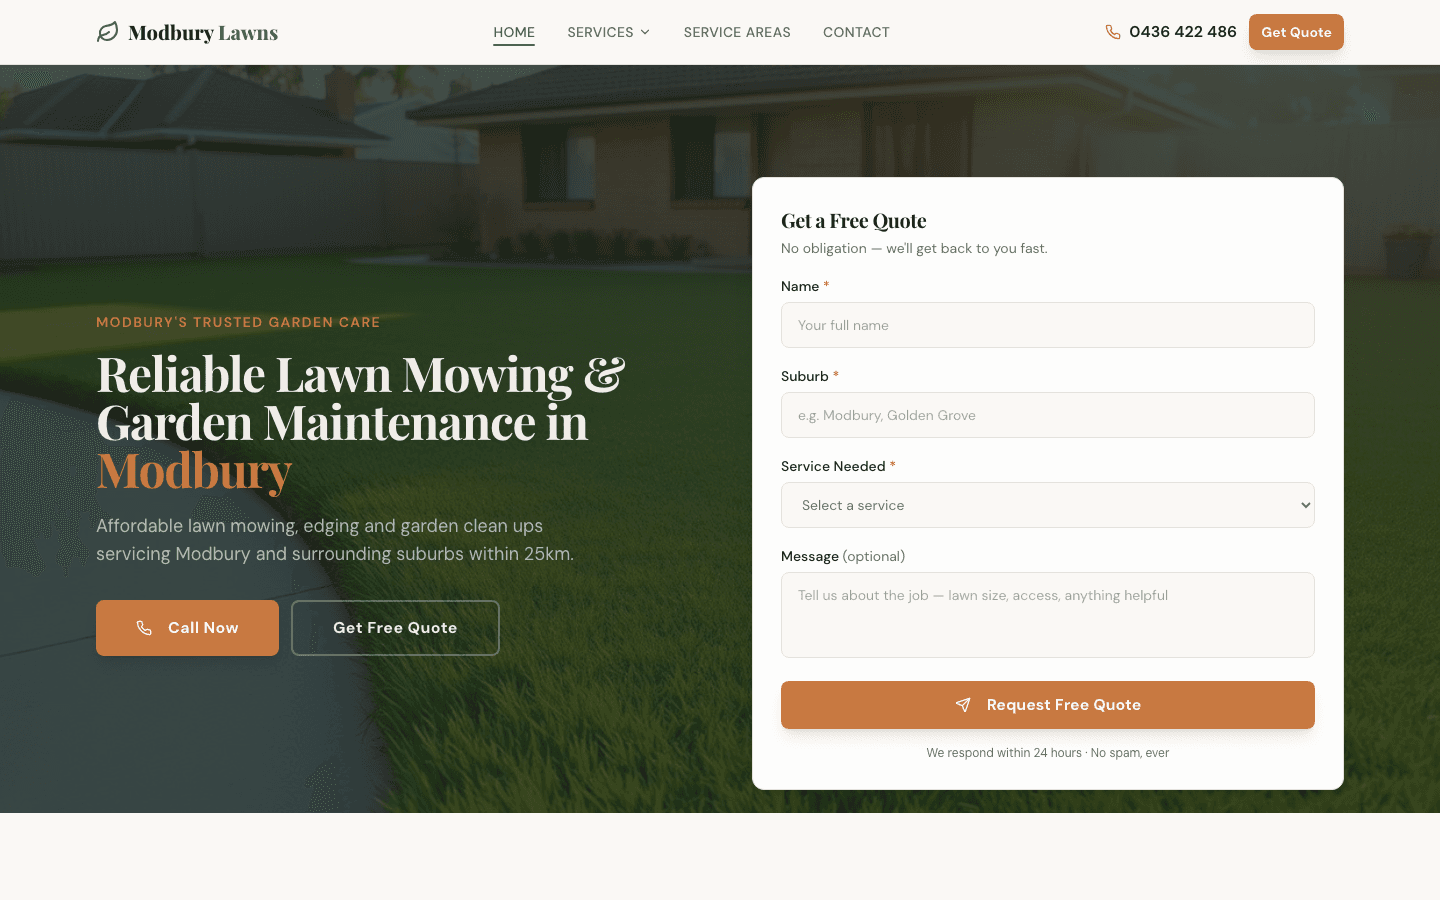
Task: Click the SERVICES chevron arrow
Action: [645, 32]
